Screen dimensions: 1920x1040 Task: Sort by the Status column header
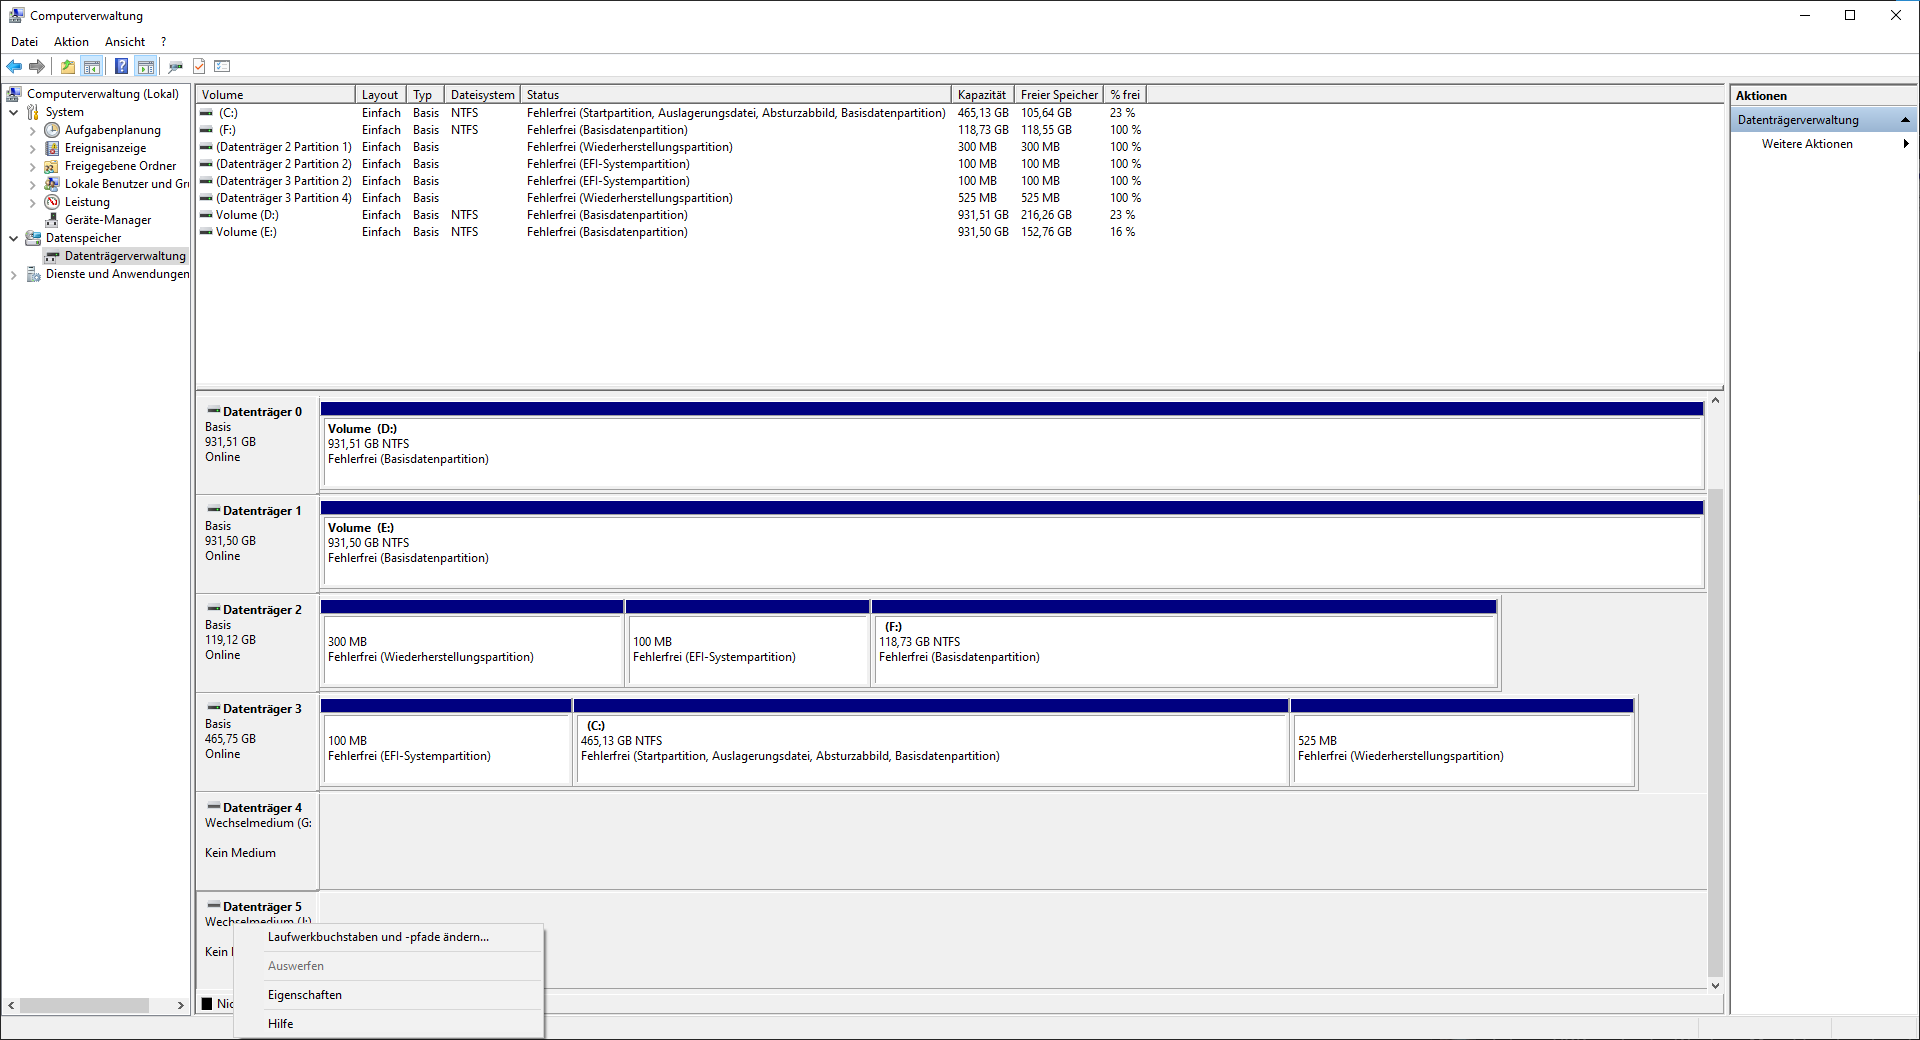(x=736, y=95)
